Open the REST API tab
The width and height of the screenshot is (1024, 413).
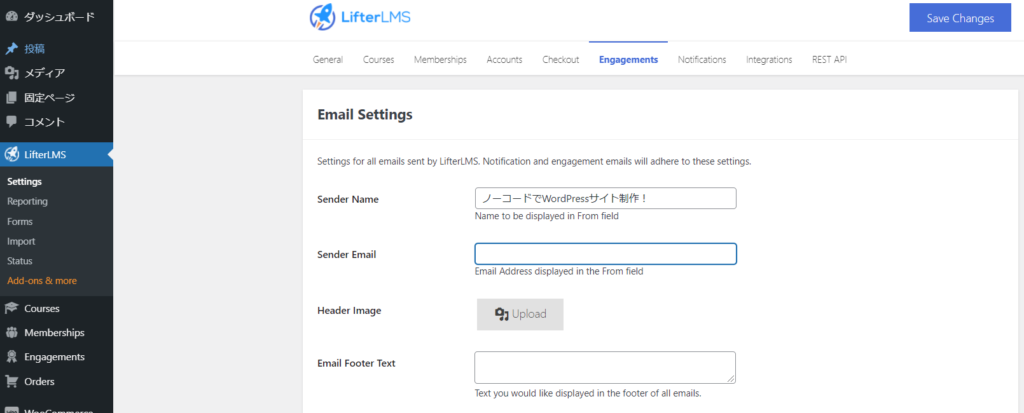coord(829,59)
